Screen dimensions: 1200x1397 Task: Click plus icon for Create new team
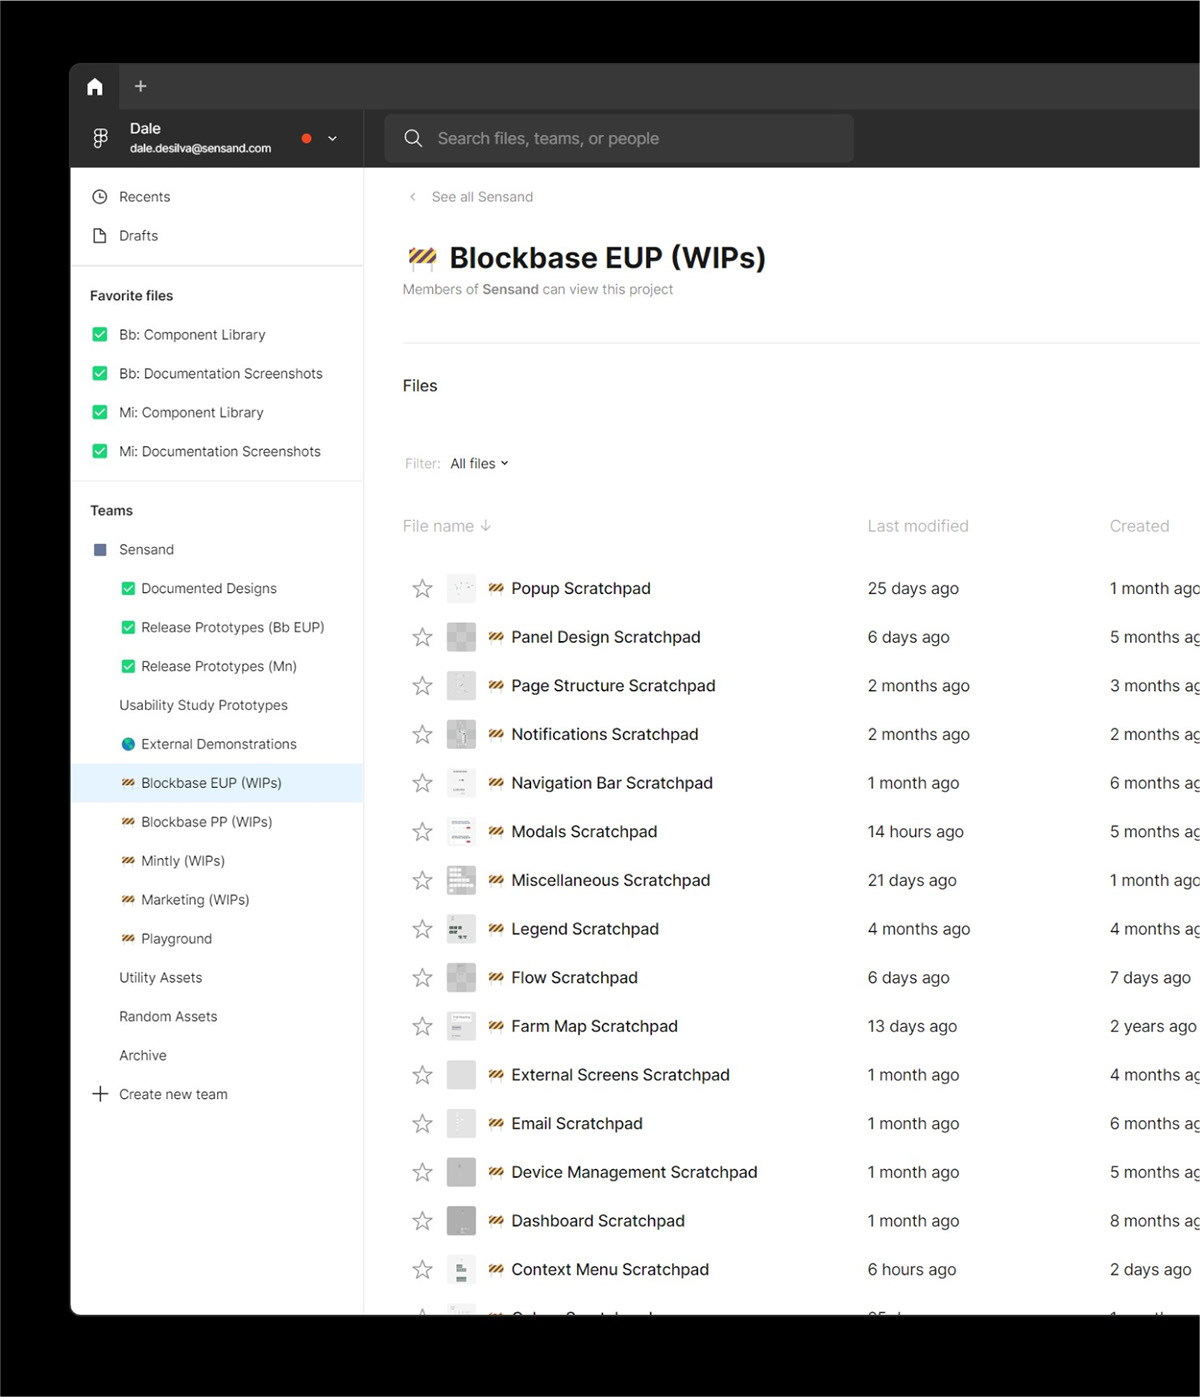click(100, 1094)
